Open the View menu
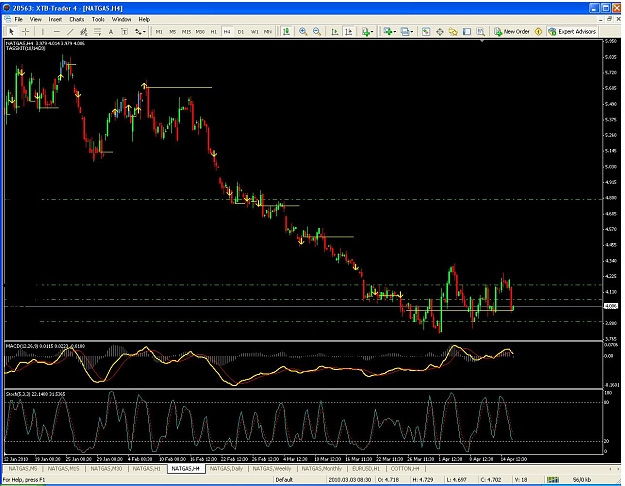Viewport: 625px width, 486px height. 35,19
